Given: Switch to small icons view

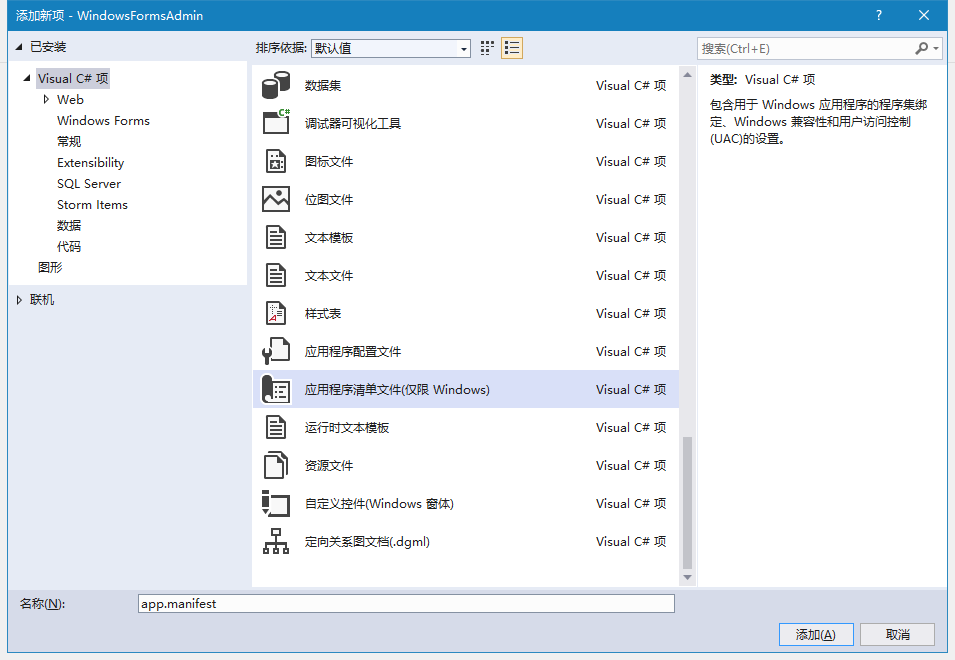Looking at the screenshot, I should pos(487,47).
